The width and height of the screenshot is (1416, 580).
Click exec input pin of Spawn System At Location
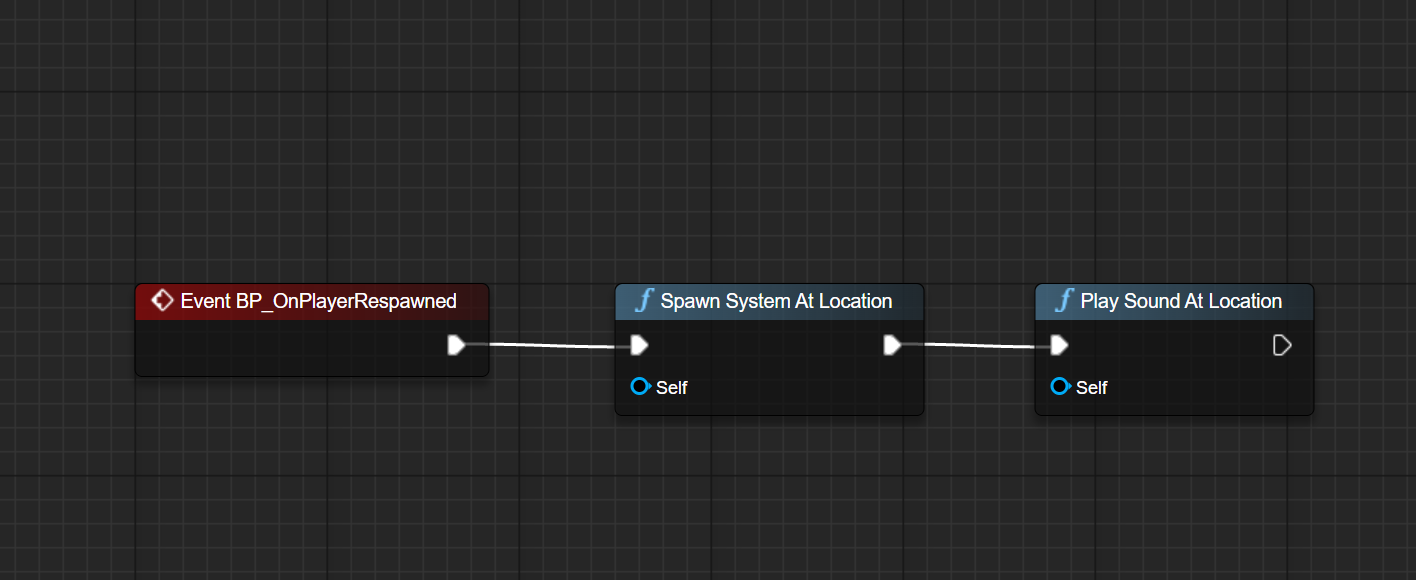[x=640, y=345]
